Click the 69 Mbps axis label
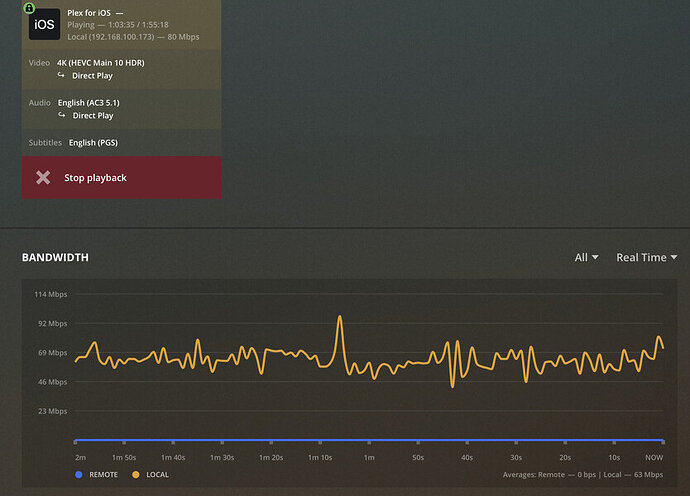The height and width of the screenshot is (496, 690). click(x=53, y=353)
